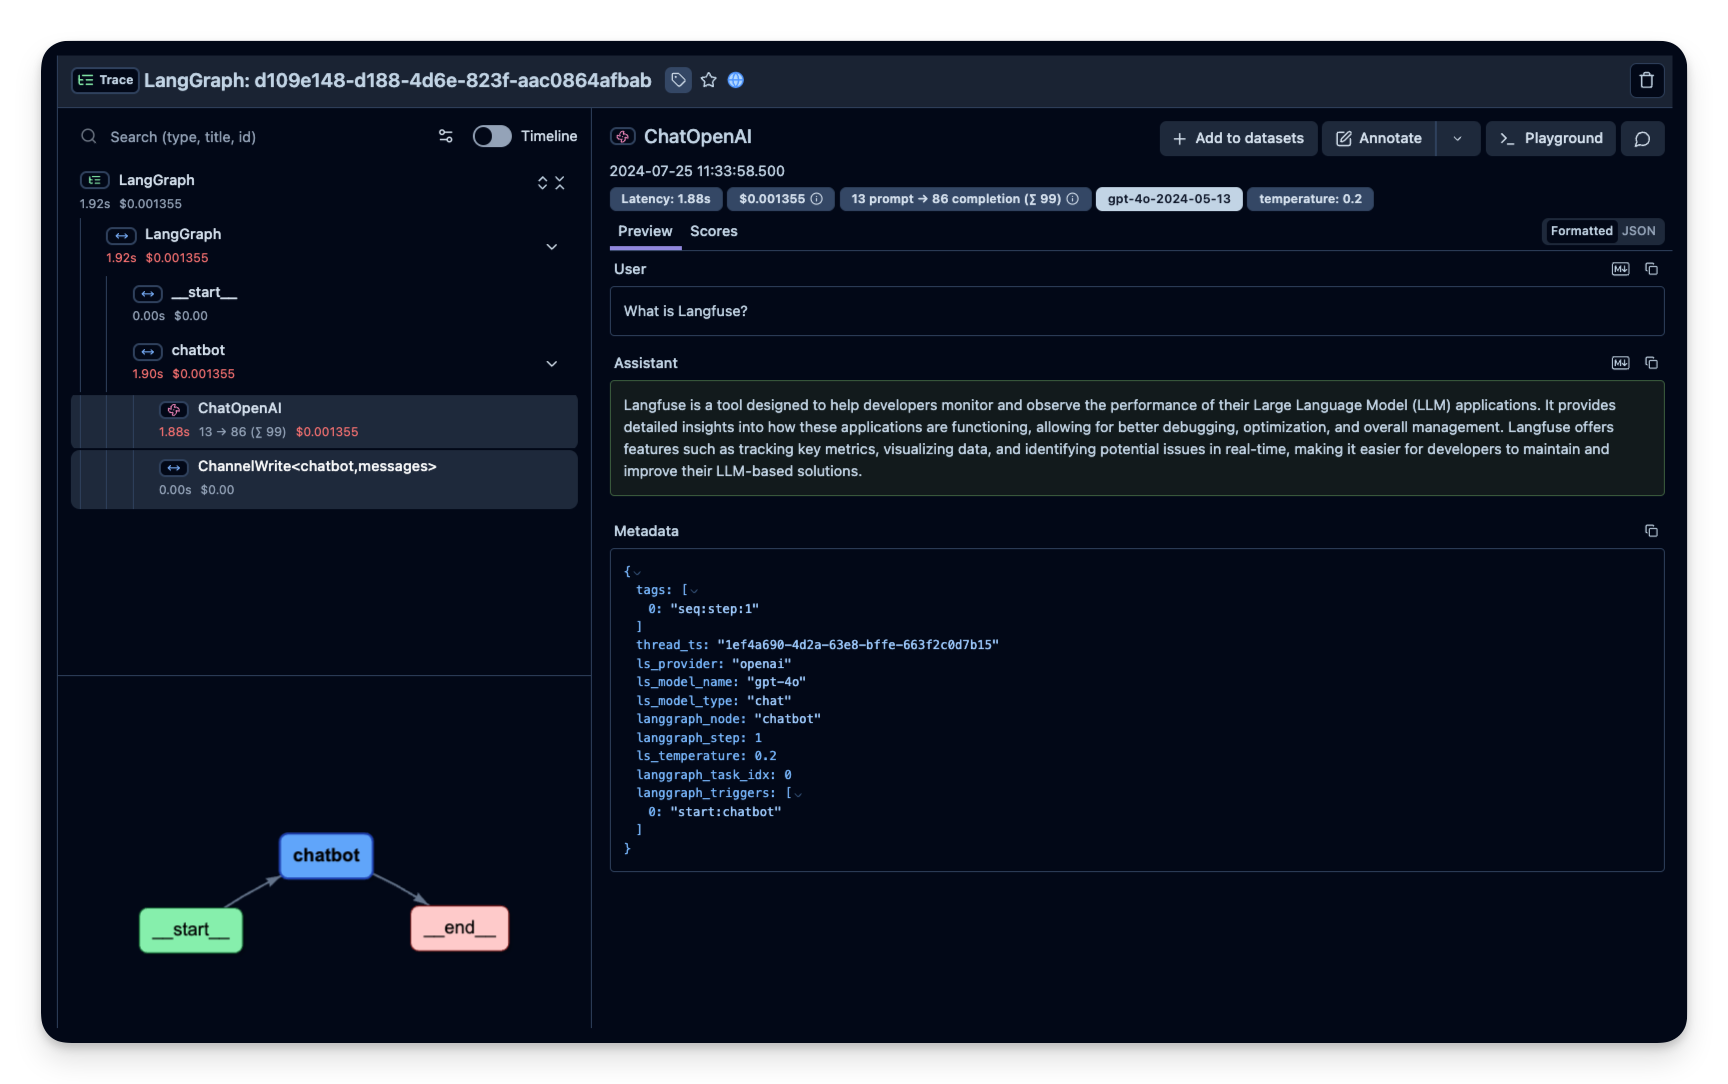
Task: Render the User message as markdown
Action: [x=1620, y=268]
